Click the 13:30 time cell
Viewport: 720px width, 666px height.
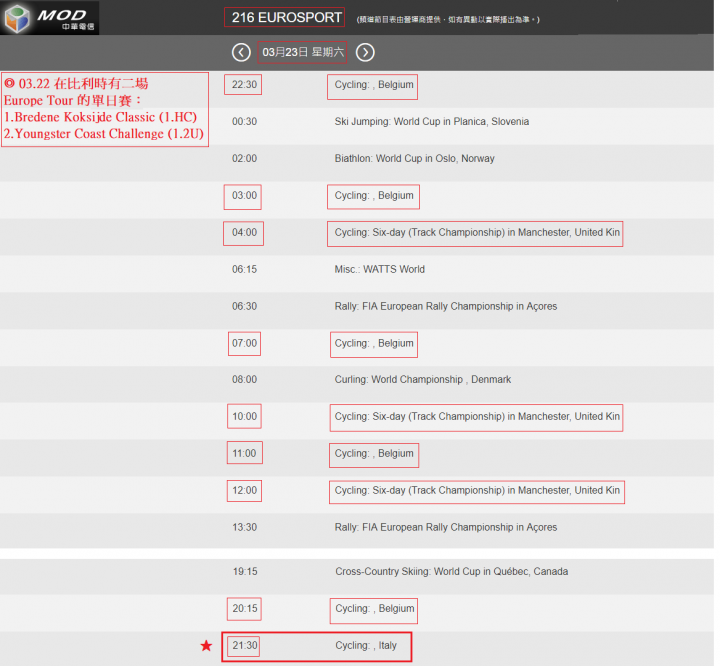244,527
